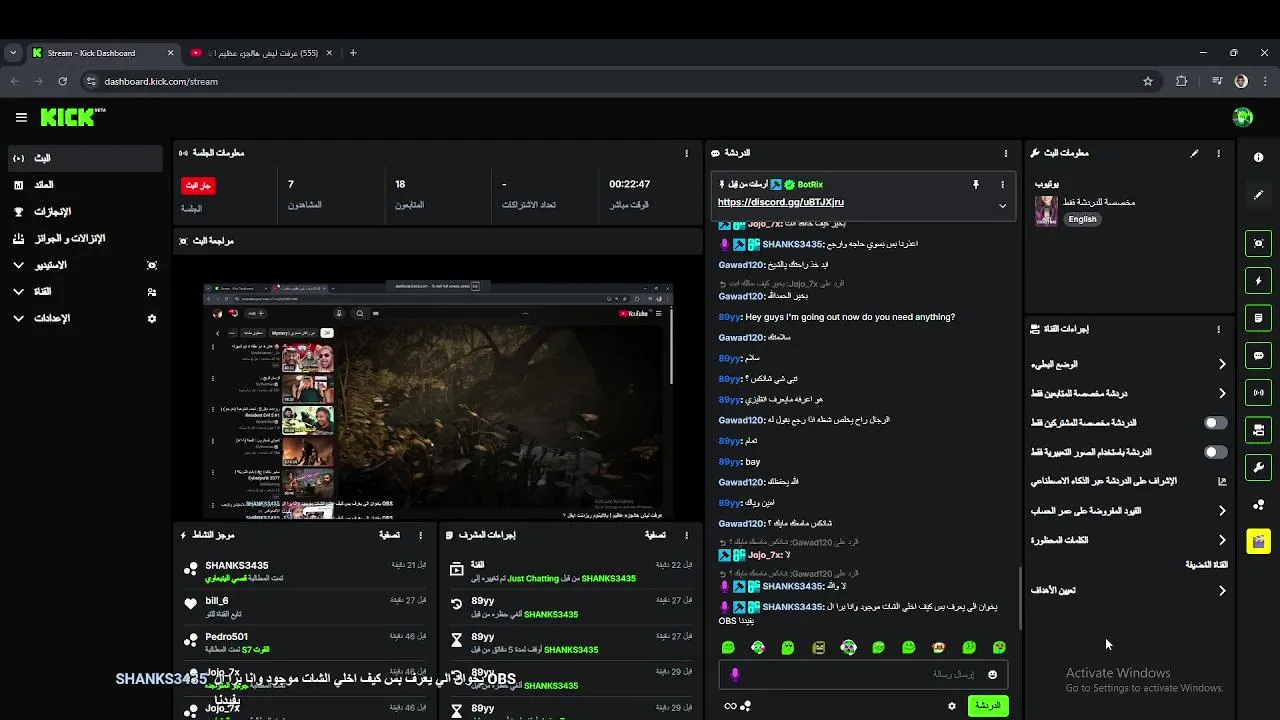Open three-dot menu of stream info panel
The image size is (1280, 720).
coord(1218,153)
